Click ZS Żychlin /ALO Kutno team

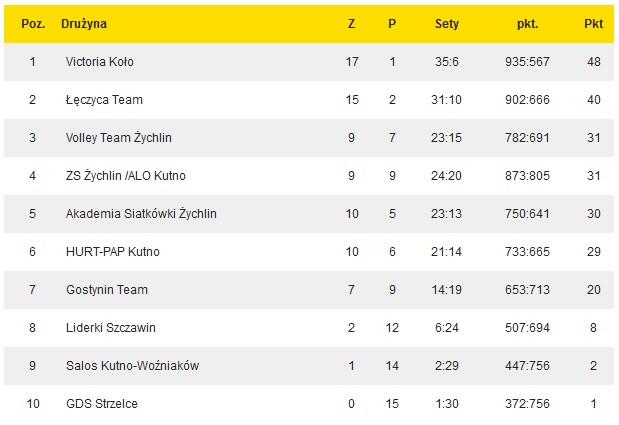point(125,176)
